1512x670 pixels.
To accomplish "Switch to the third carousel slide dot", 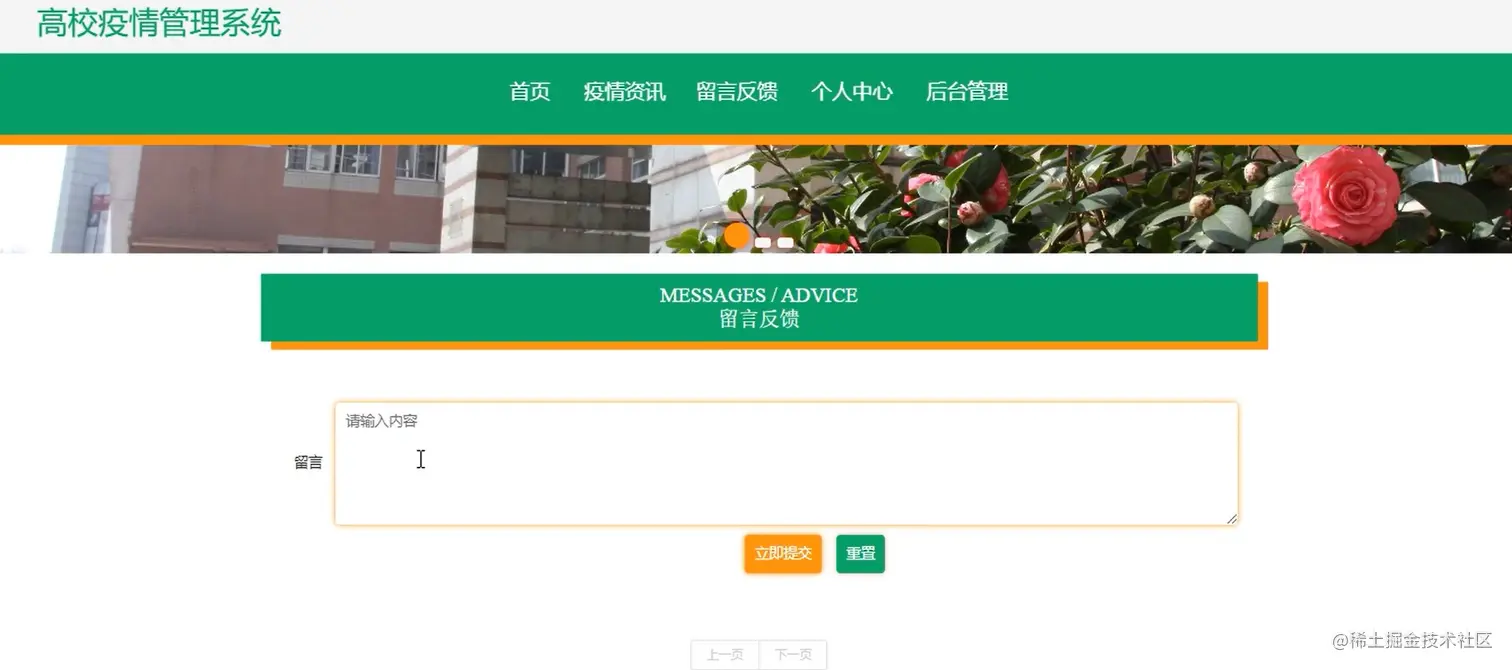I will click(x=785, y=242).
